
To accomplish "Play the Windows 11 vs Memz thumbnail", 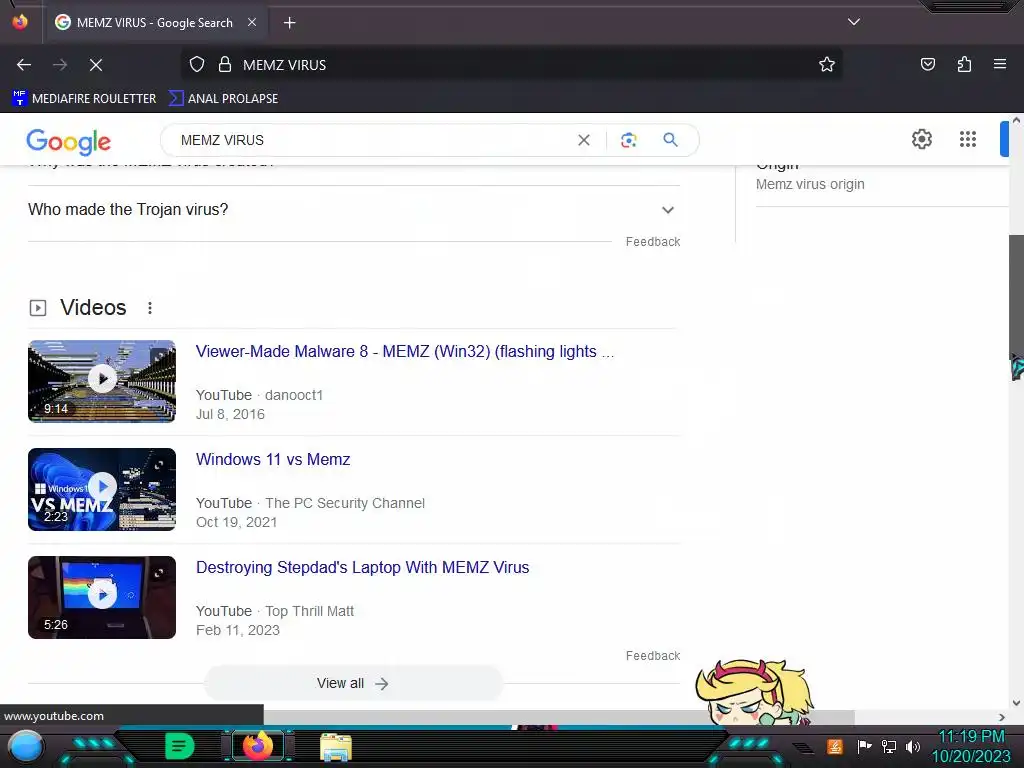I will 102,489.
